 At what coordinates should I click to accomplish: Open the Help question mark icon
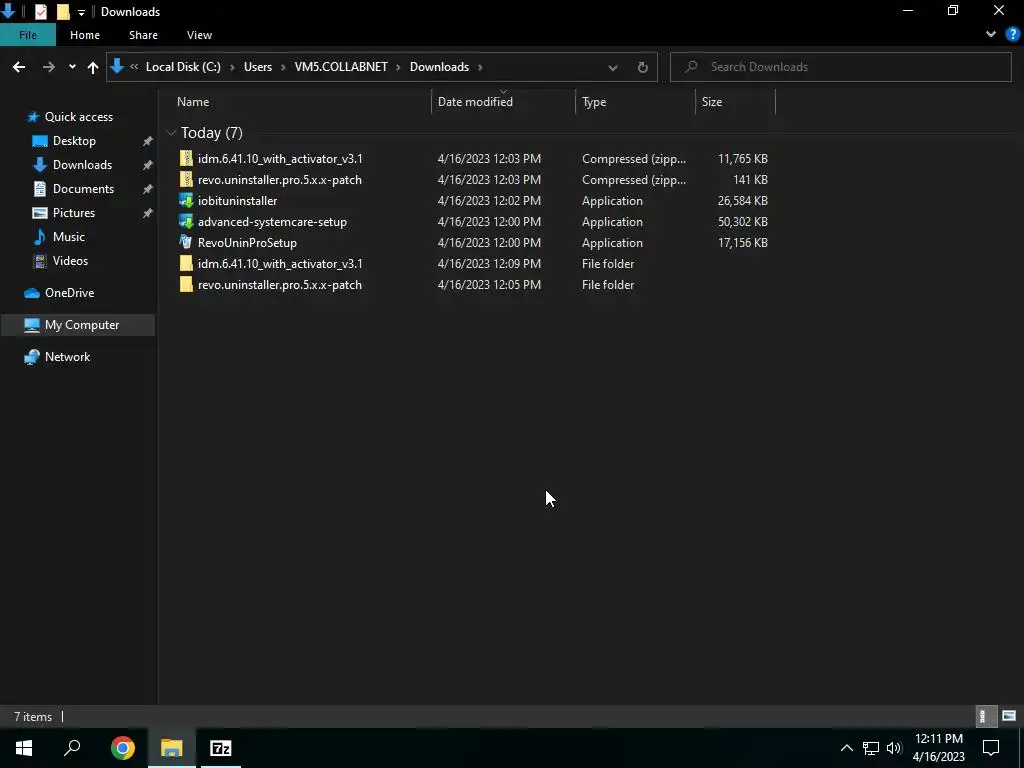pos(1013,35)
